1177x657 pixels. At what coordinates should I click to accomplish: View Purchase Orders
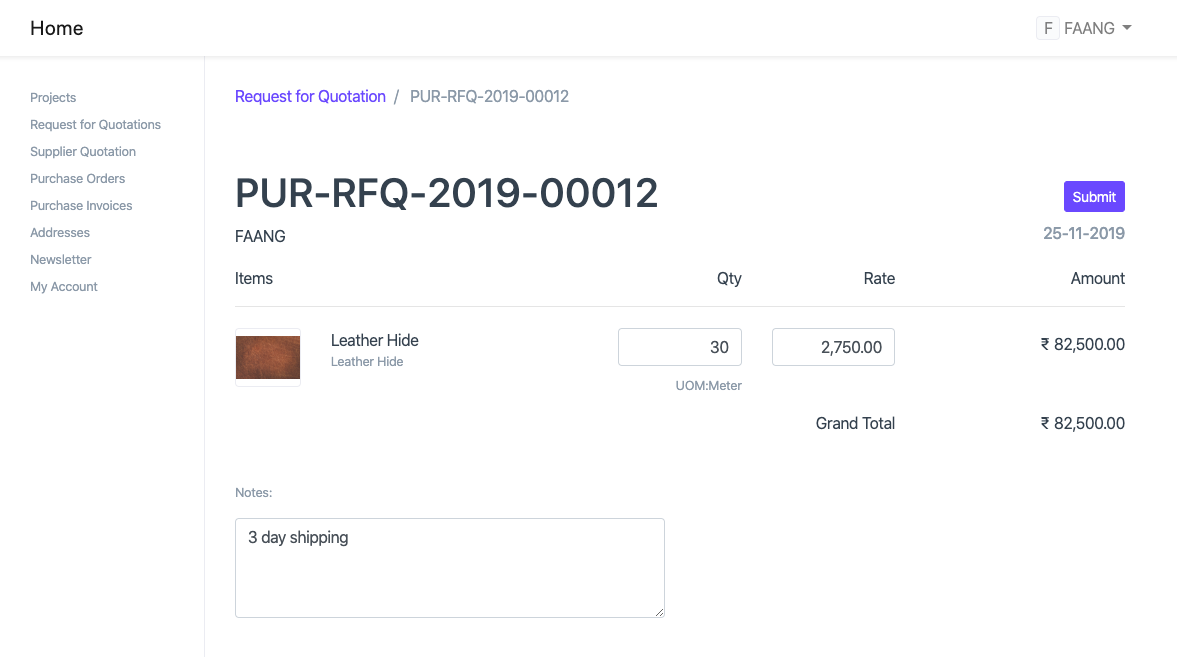(77, 178)
